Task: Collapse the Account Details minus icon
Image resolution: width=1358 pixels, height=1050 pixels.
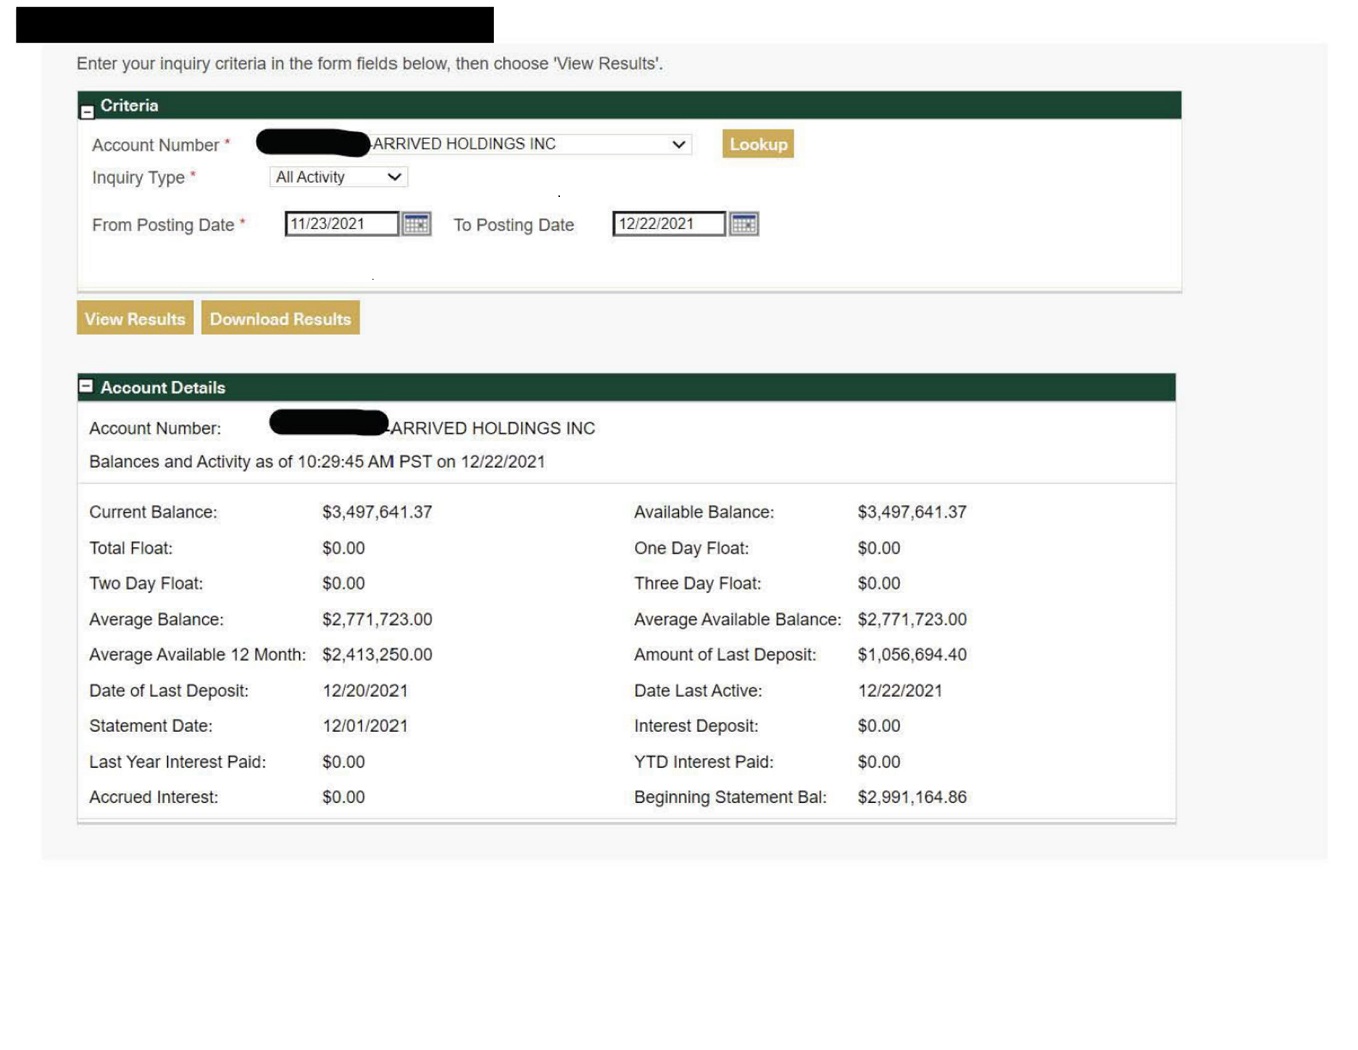Action: [x=86, y=386]
